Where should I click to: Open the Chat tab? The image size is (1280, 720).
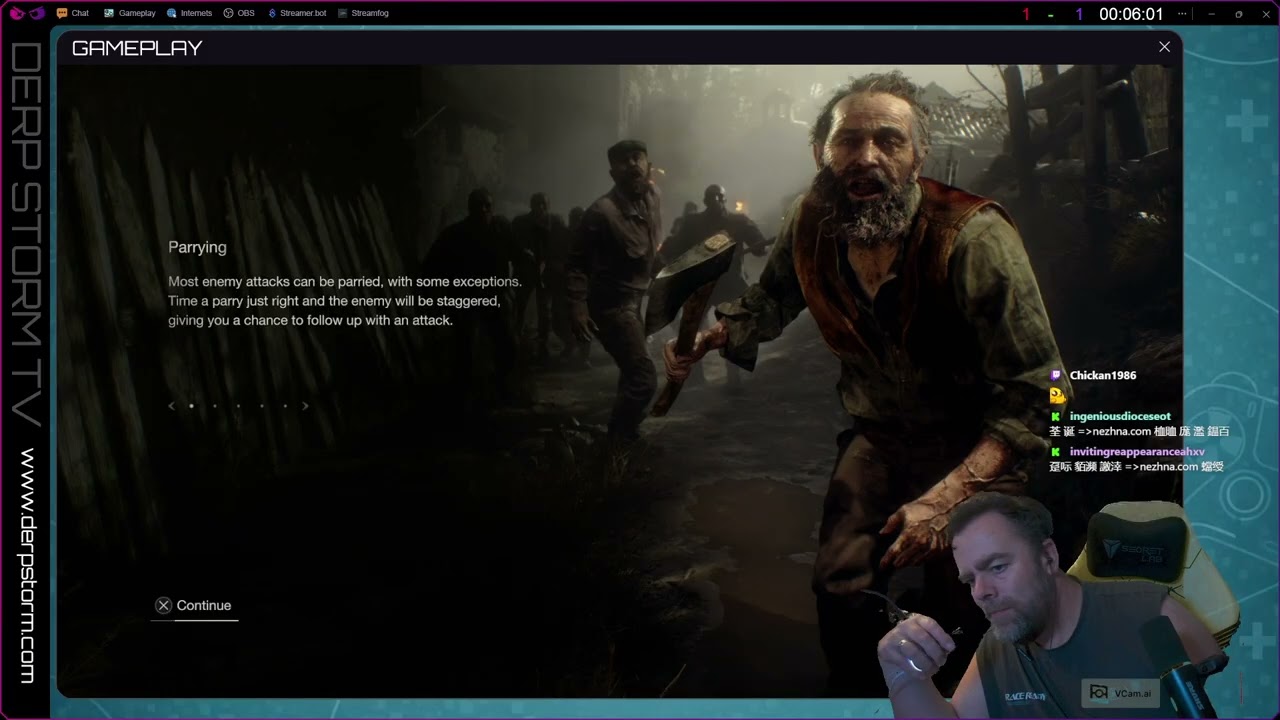pos(73,13)
